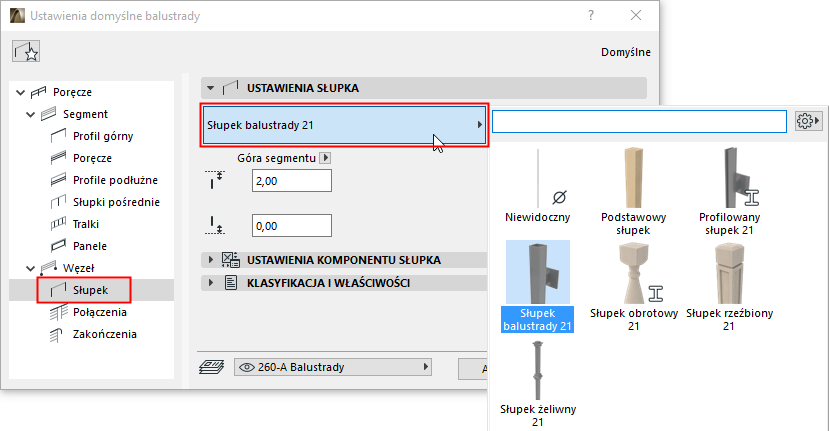Collapse the Segment tree node
829x431 pixels.
(30, 114)
